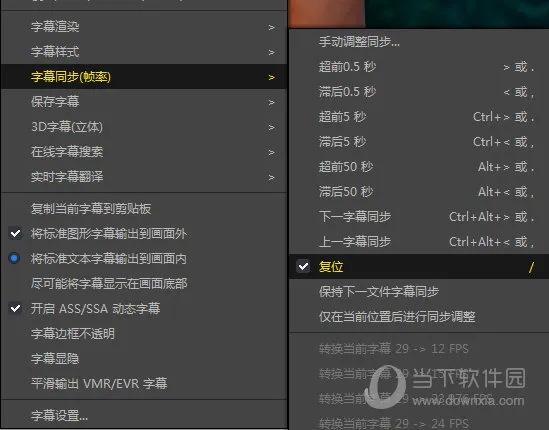Click 上一字幕同步 entry
Viewport: 549px width, 430px height.
(x=419, y=242)
